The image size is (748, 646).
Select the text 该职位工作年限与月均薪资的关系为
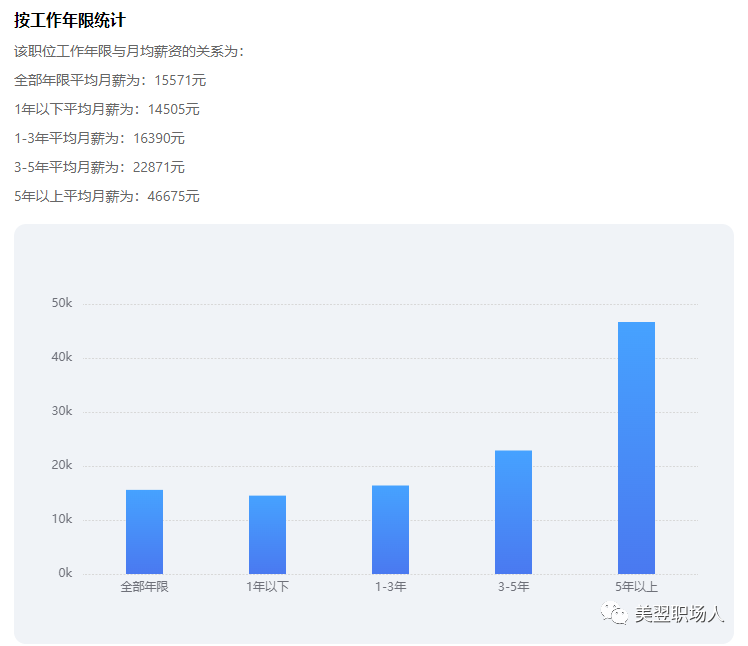point(126,51)
